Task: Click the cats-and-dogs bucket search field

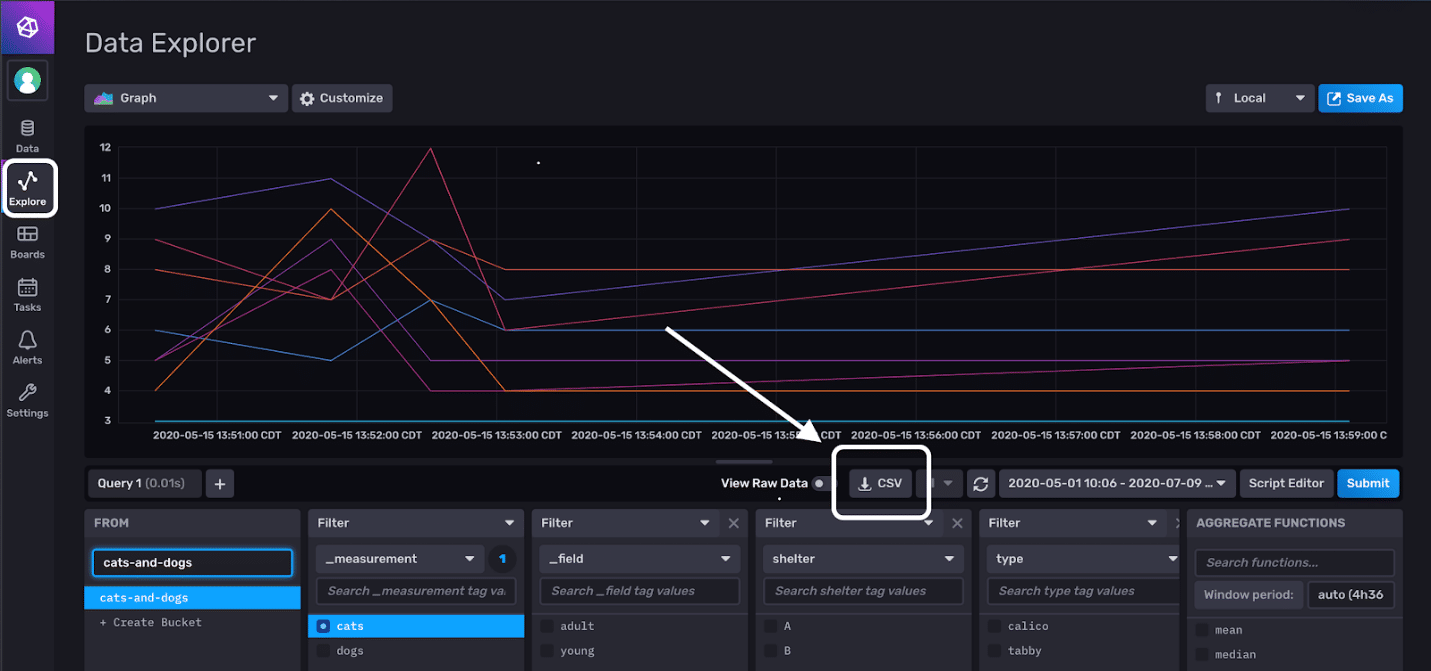Action: pyautogui.click(x=191, y=562)
